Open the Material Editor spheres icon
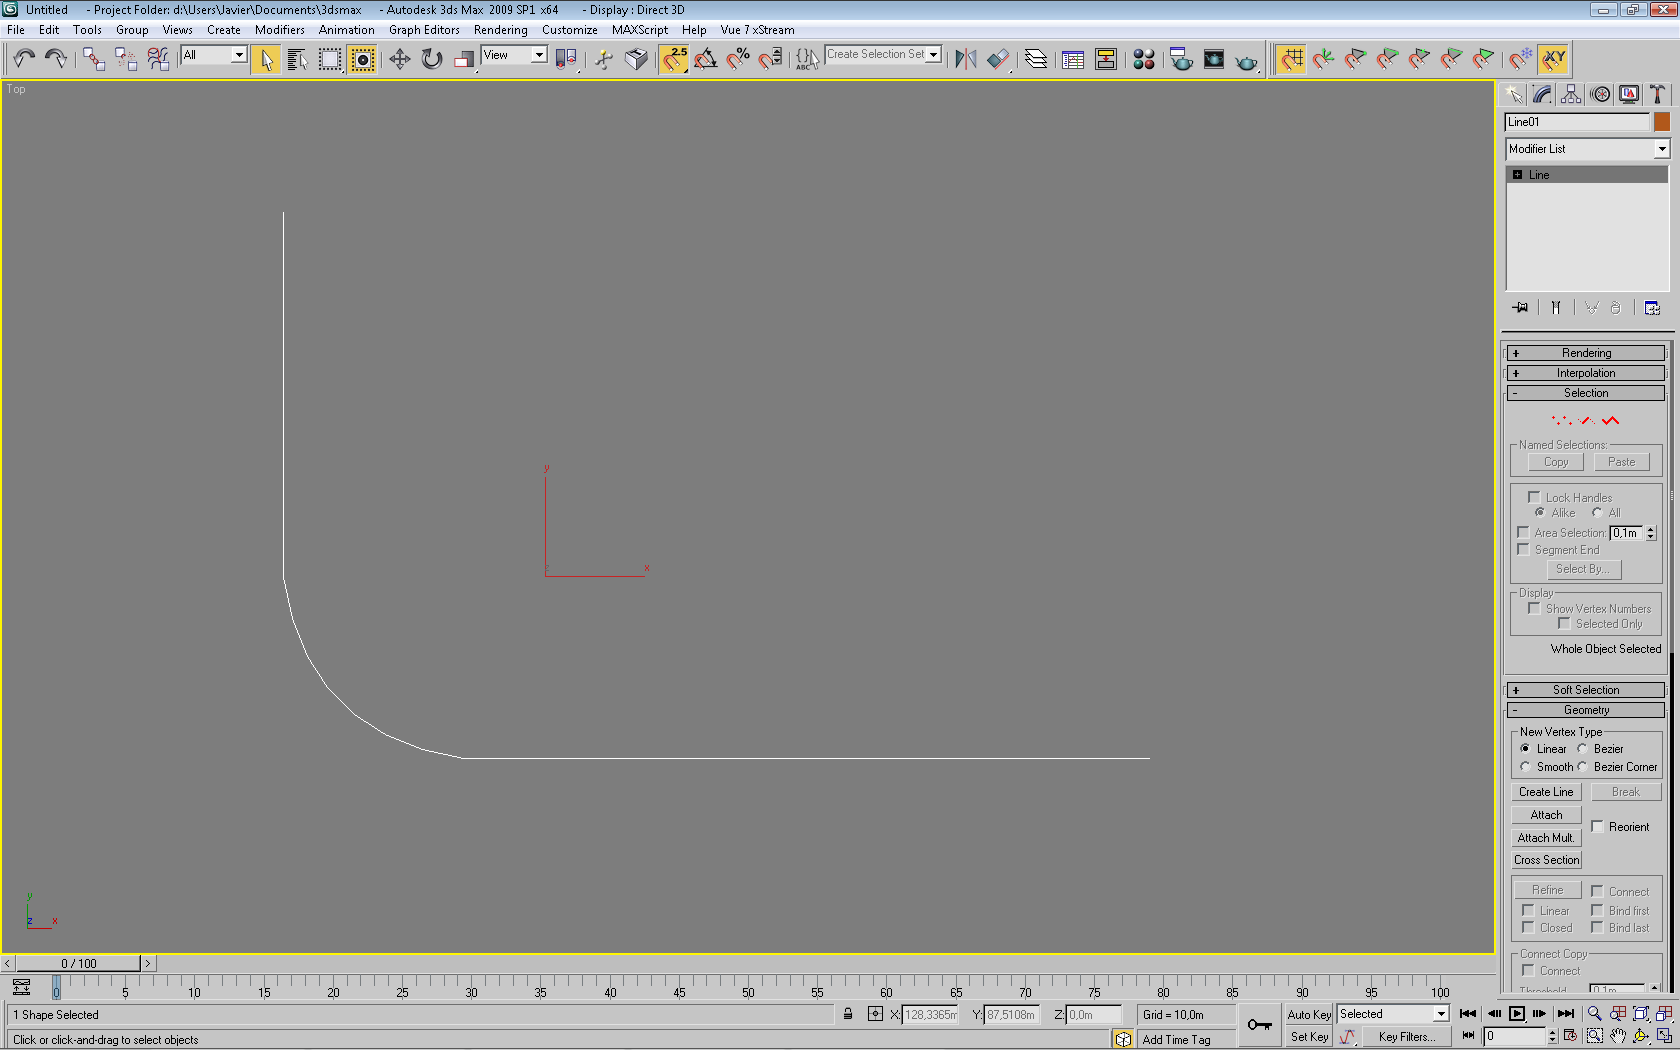Screen dimensions: 1680x1050 pos(1144,59)
